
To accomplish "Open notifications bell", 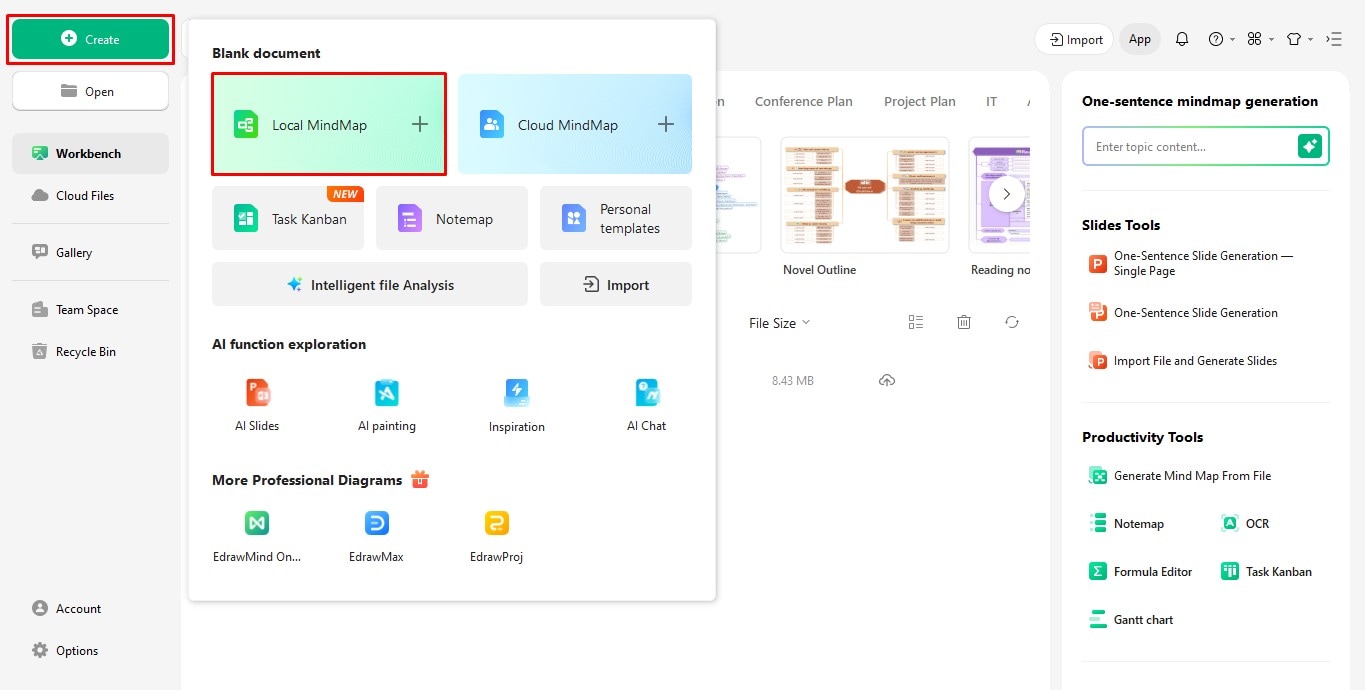I will tap(1182, 39).
